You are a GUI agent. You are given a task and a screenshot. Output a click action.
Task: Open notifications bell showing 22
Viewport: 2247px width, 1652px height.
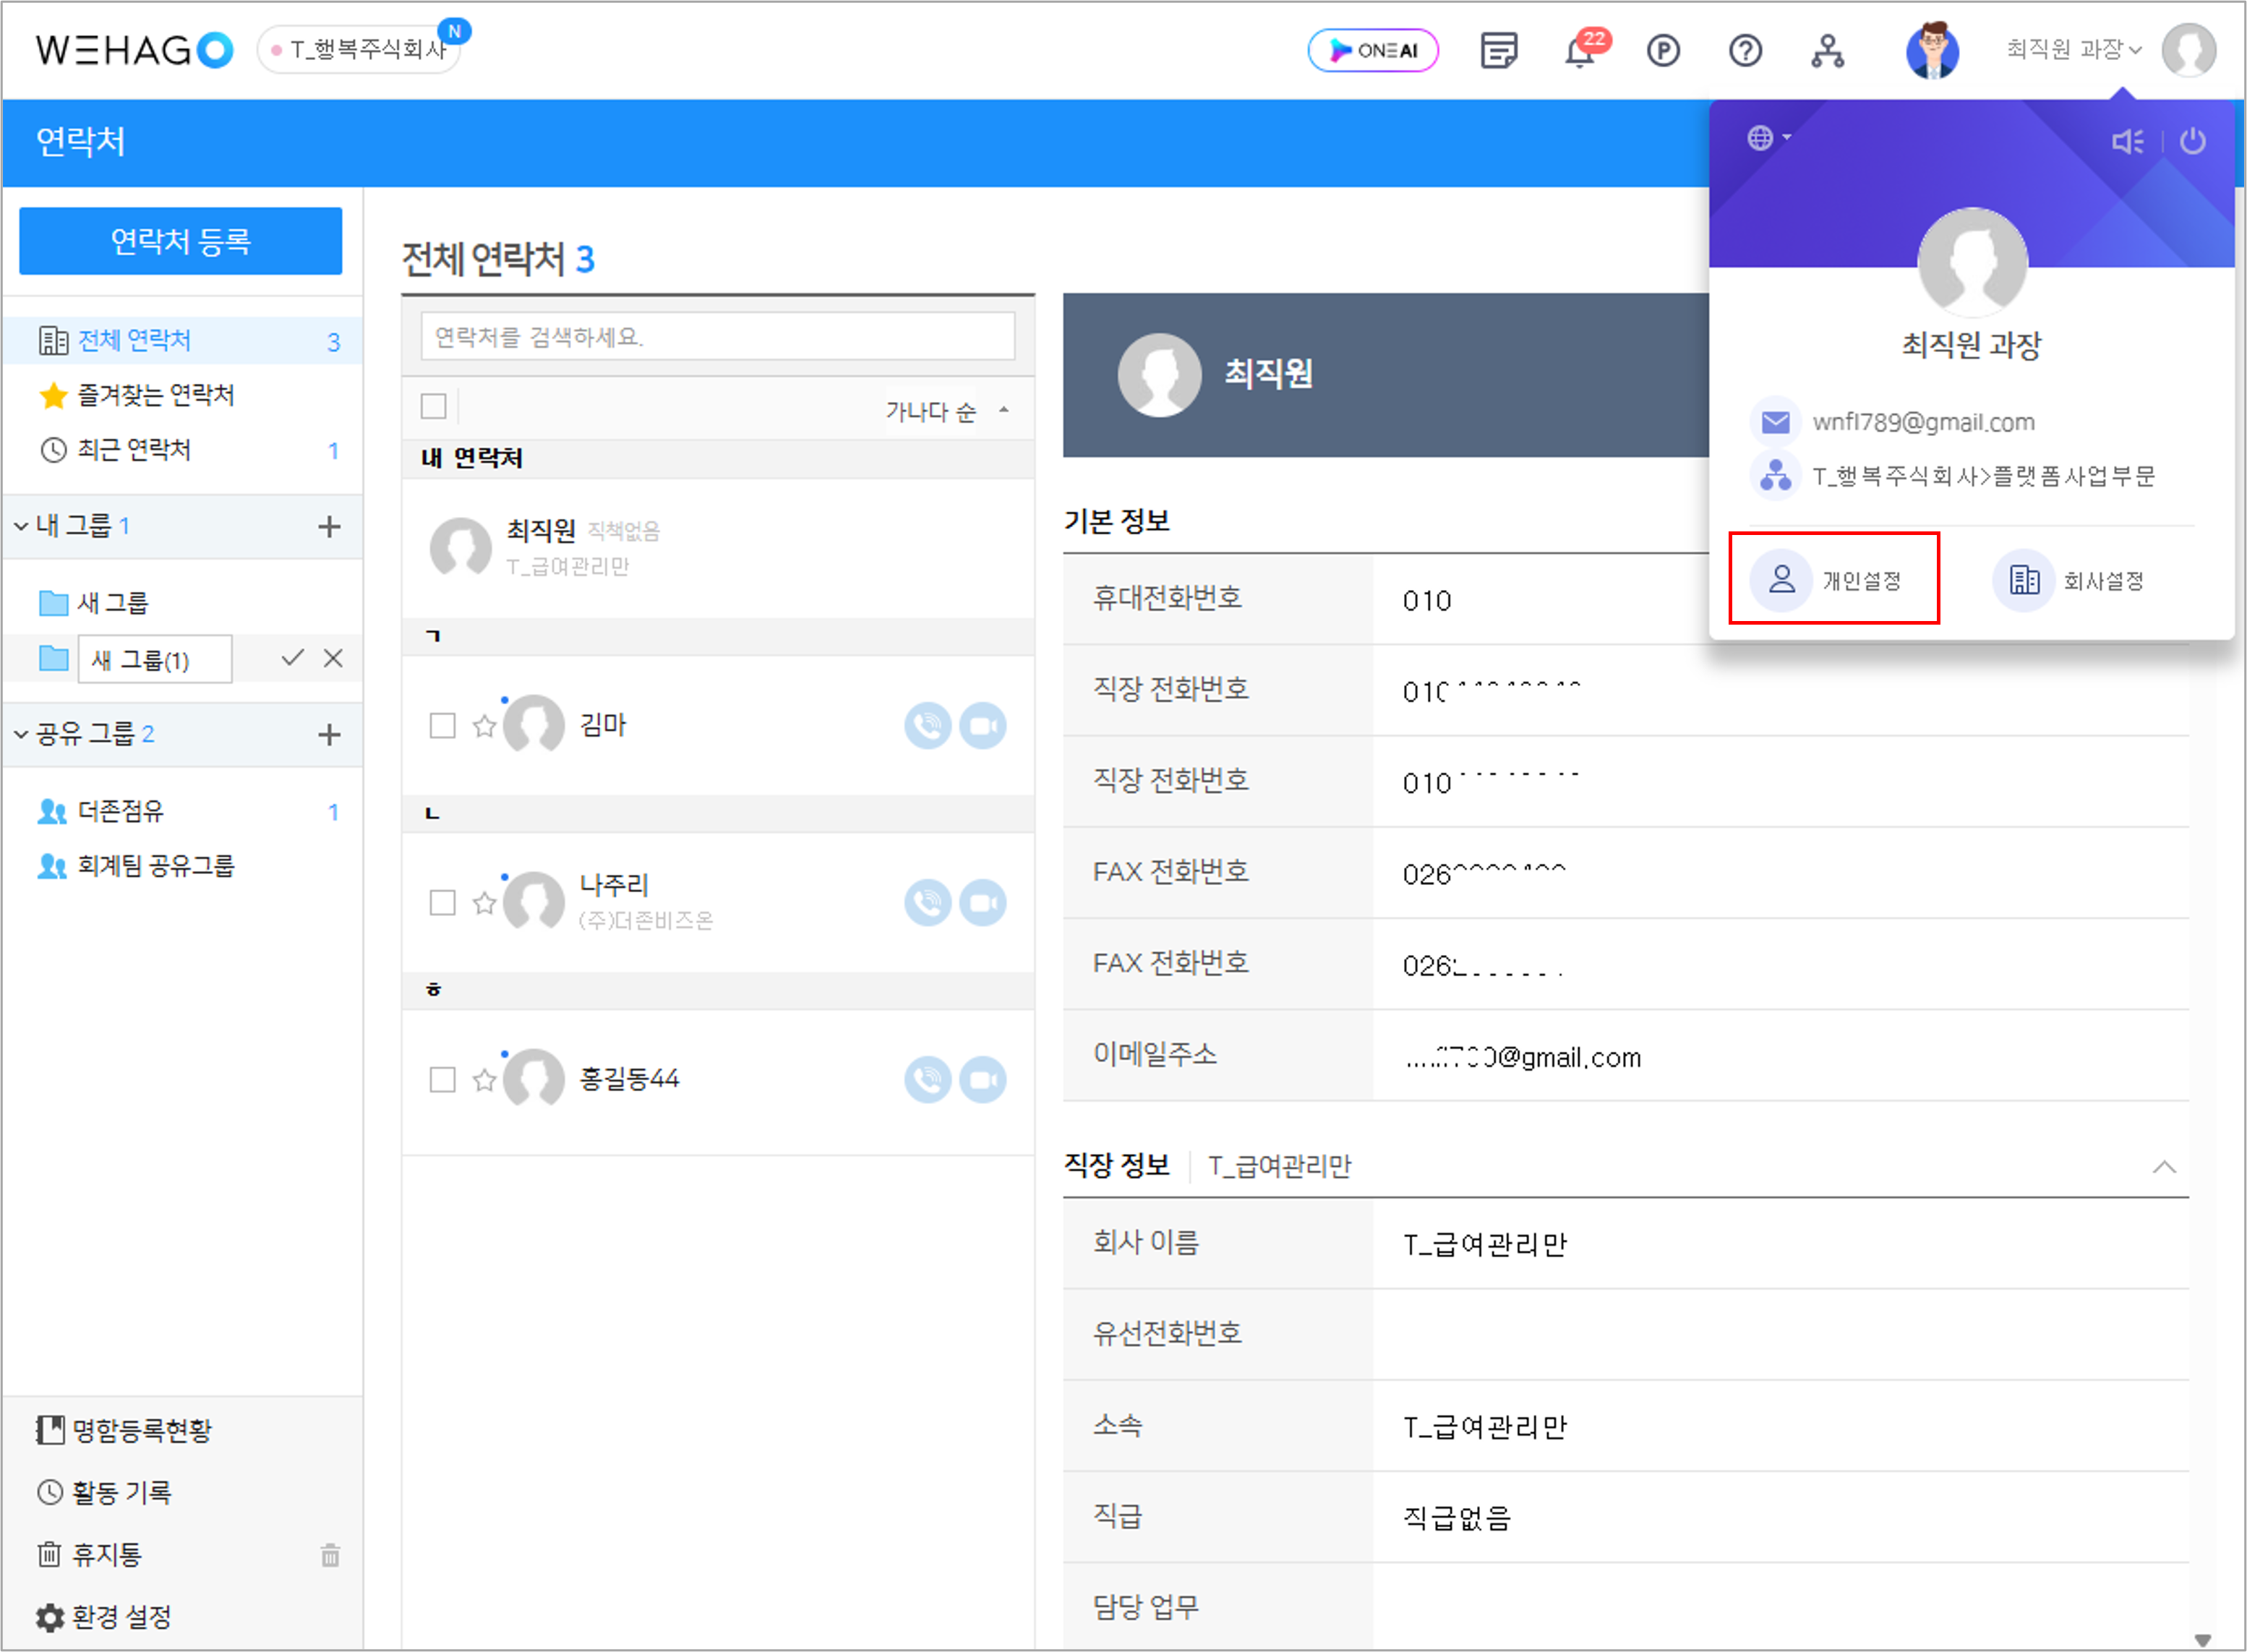point(1582,51)
